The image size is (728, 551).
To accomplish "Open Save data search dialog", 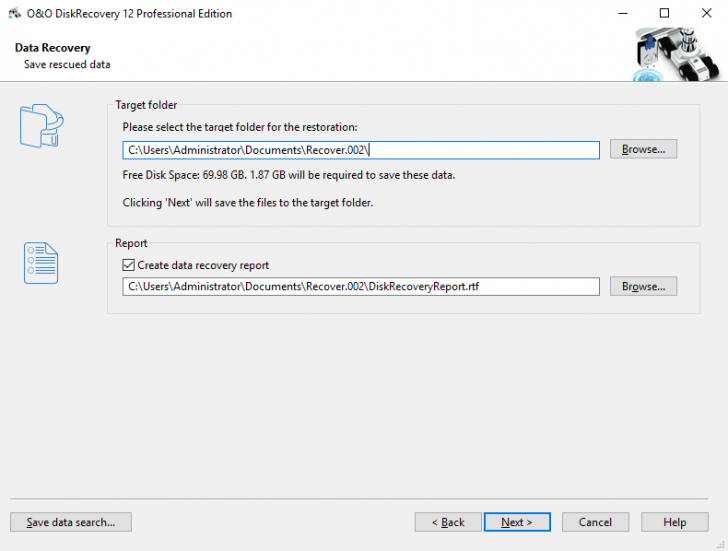I will coord(71,522).
